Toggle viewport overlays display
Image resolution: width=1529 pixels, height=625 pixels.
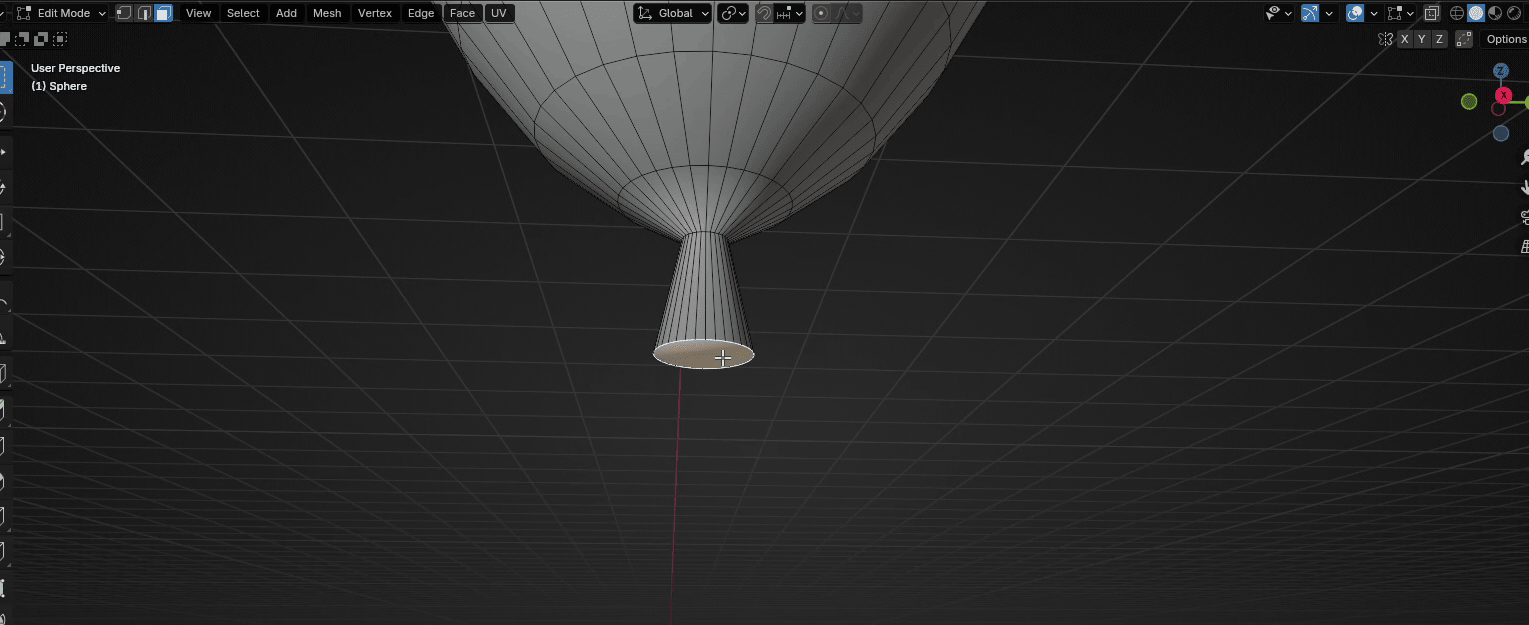[x=1355, y=13]
